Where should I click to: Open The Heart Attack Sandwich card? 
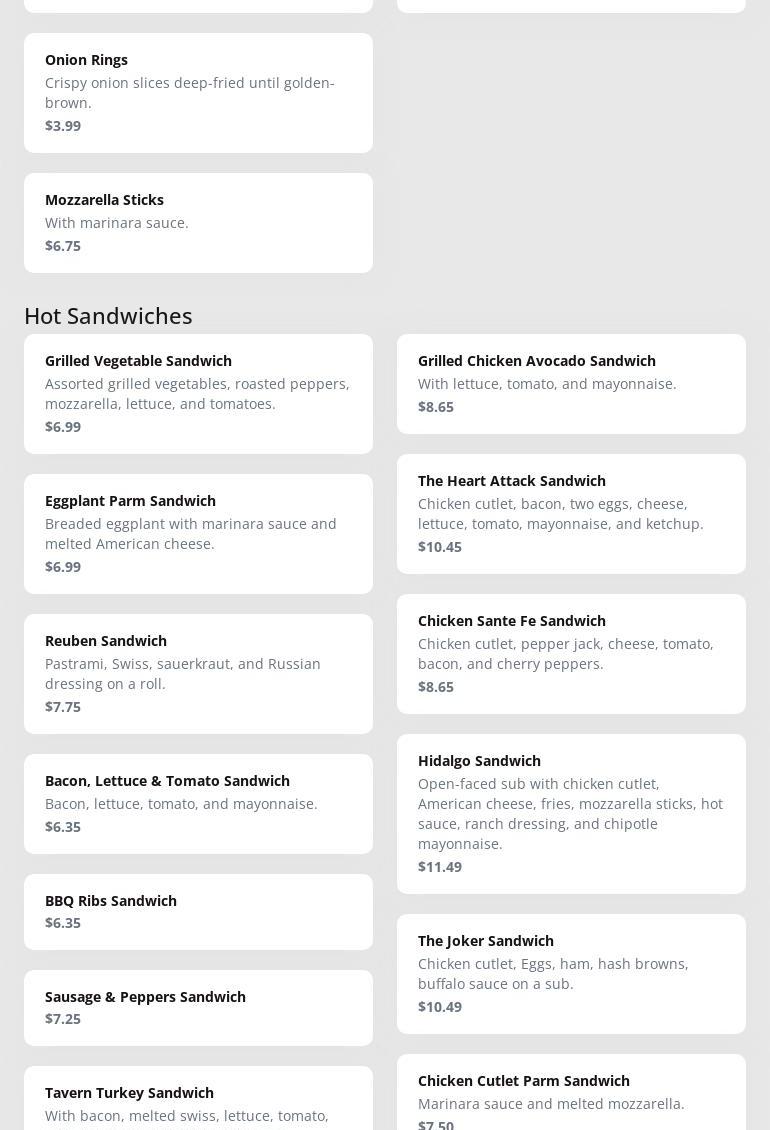pos(571,513)
